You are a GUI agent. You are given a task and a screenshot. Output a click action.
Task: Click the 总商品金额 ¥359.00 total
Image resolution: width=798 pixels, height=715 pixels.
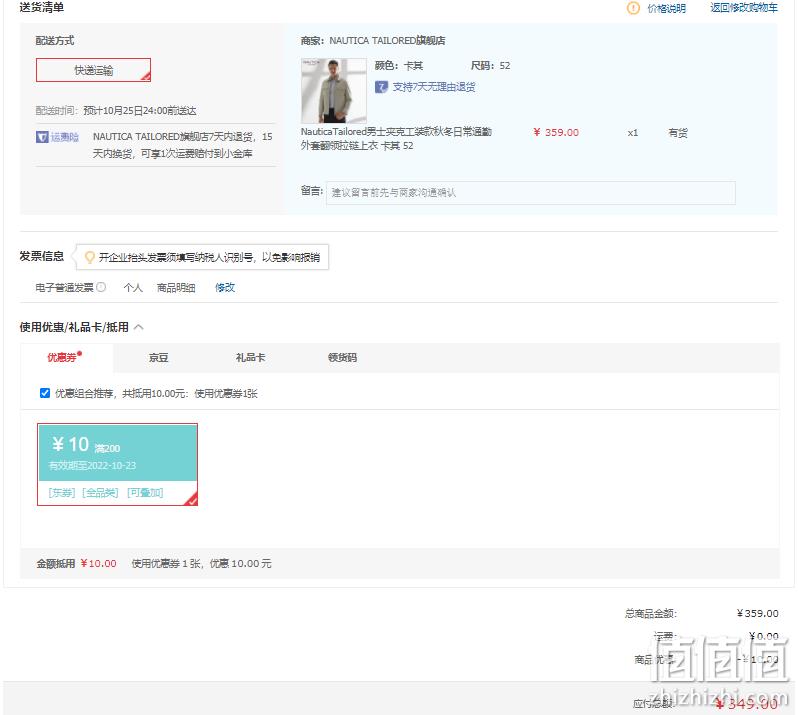pos(757,613)
